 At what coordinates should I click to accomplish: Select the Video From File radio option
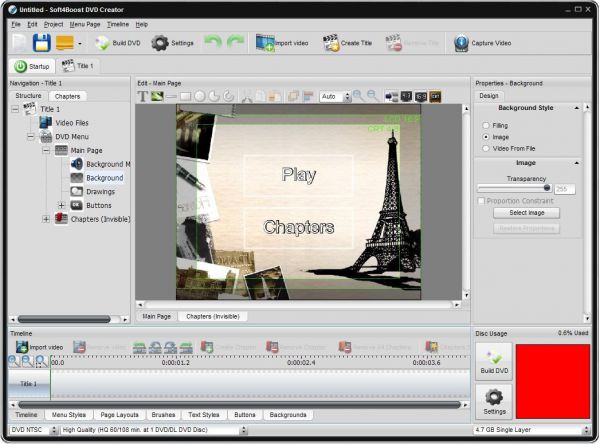pos(487,146)
